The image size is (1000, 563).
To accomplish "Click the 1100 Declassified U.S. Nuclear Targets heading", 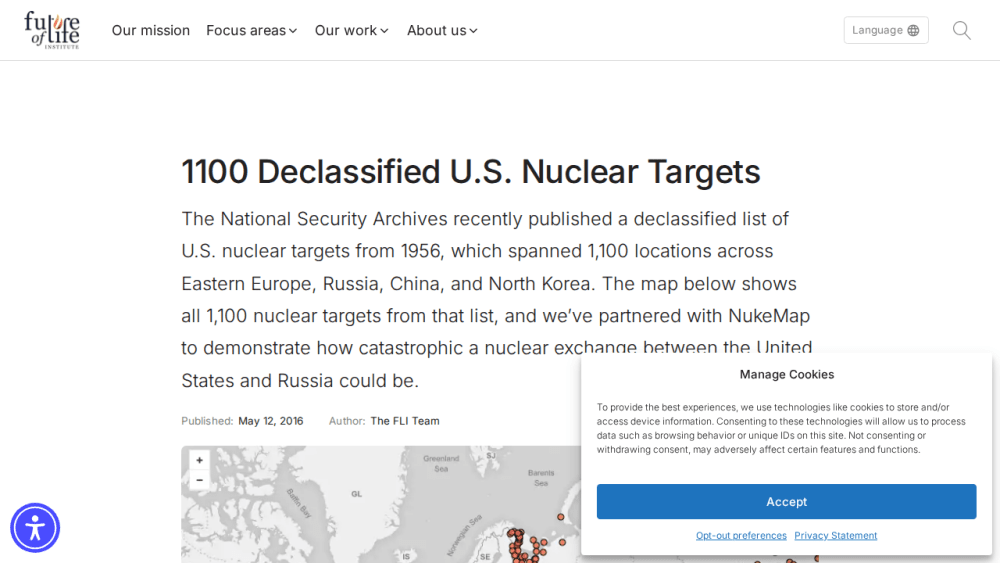I will [471, 172].
